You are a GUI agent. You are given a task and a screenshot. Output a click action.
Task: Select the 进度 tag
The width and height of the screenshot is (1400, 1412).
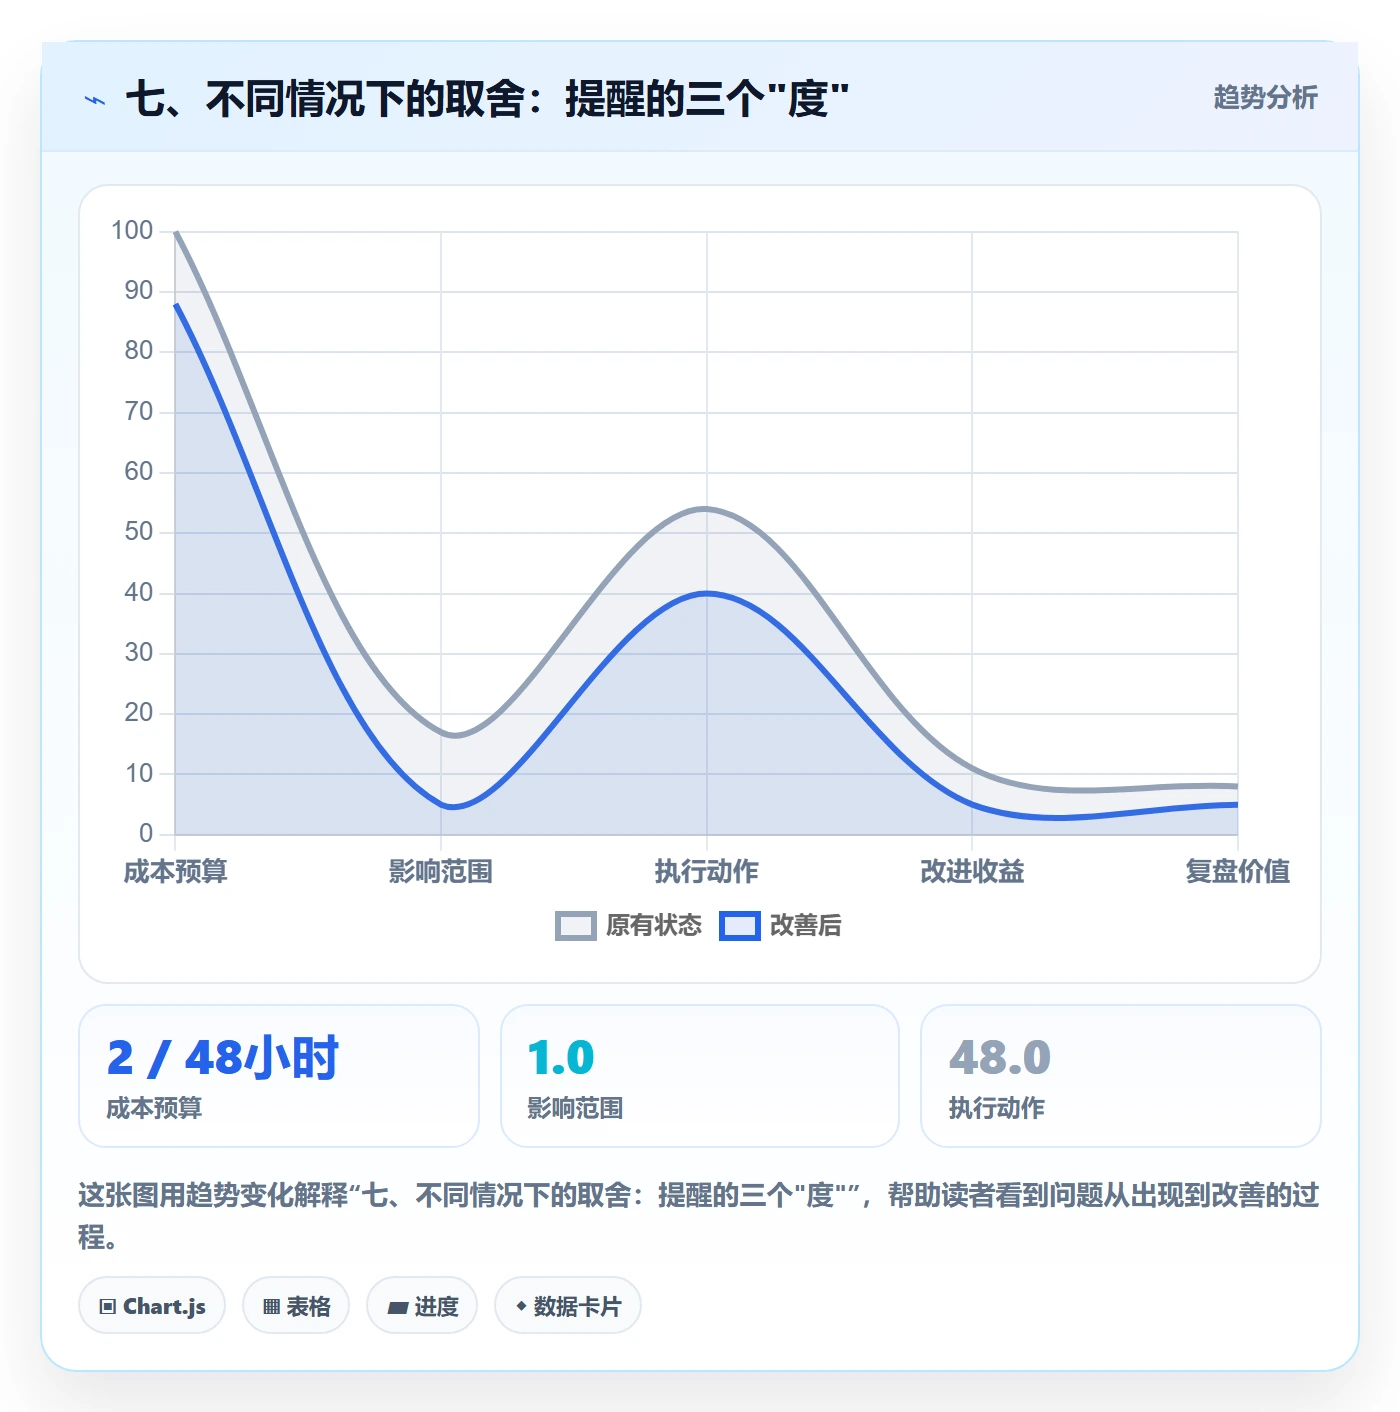click(x=422, y=1305)
